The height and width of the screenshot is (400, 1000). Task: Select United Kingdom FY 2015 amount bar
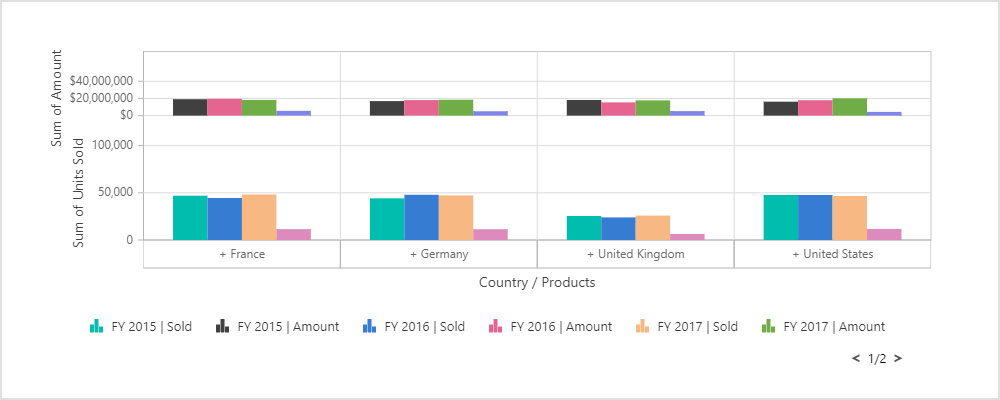tap(584, 107)
